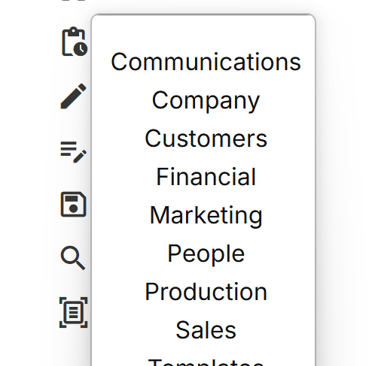Choose Communications from the category list
The width and height of the screenshot is (375, 366).
[x=206, y=62]
